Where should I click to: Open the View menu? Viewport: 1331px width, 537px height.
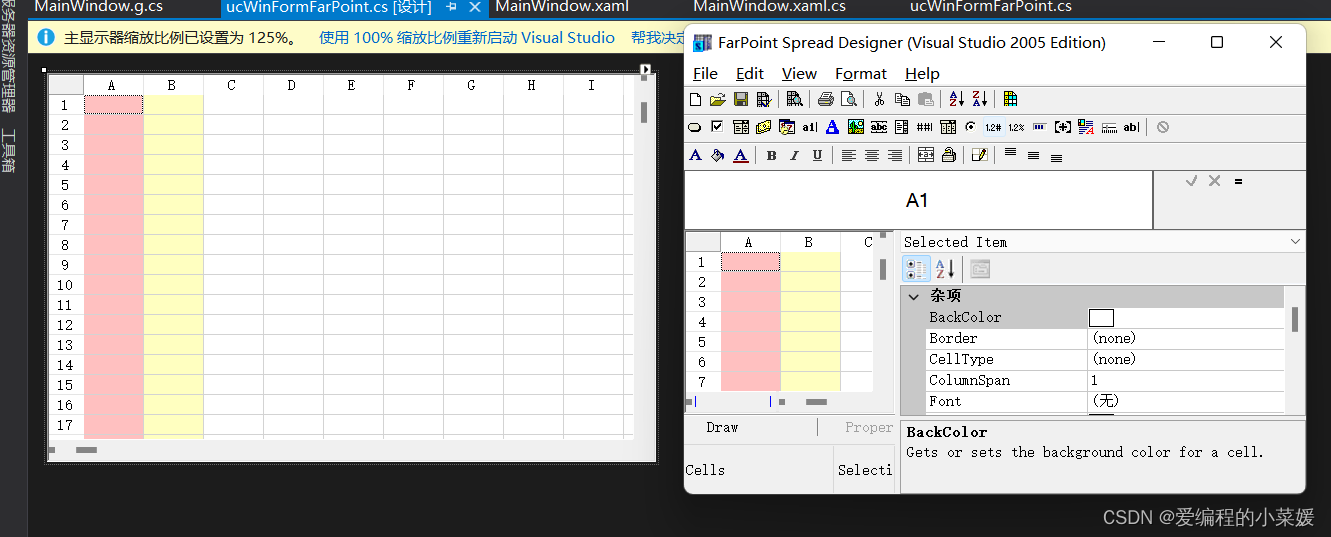click(x=799, y=73)
